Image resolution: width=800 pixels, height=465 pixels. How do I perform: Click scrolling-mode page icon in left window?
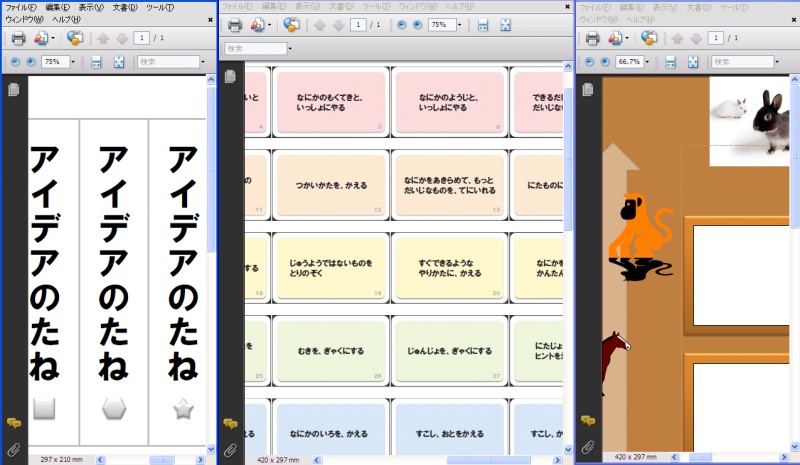tap(96, 62)
